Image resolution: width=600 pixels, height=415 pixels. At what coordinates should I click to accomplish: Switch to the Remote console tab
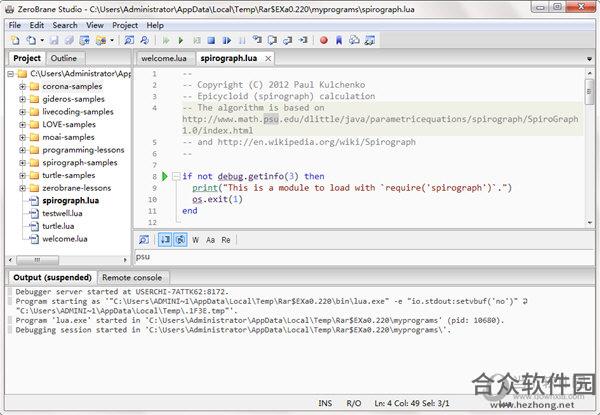coord(132,278)
